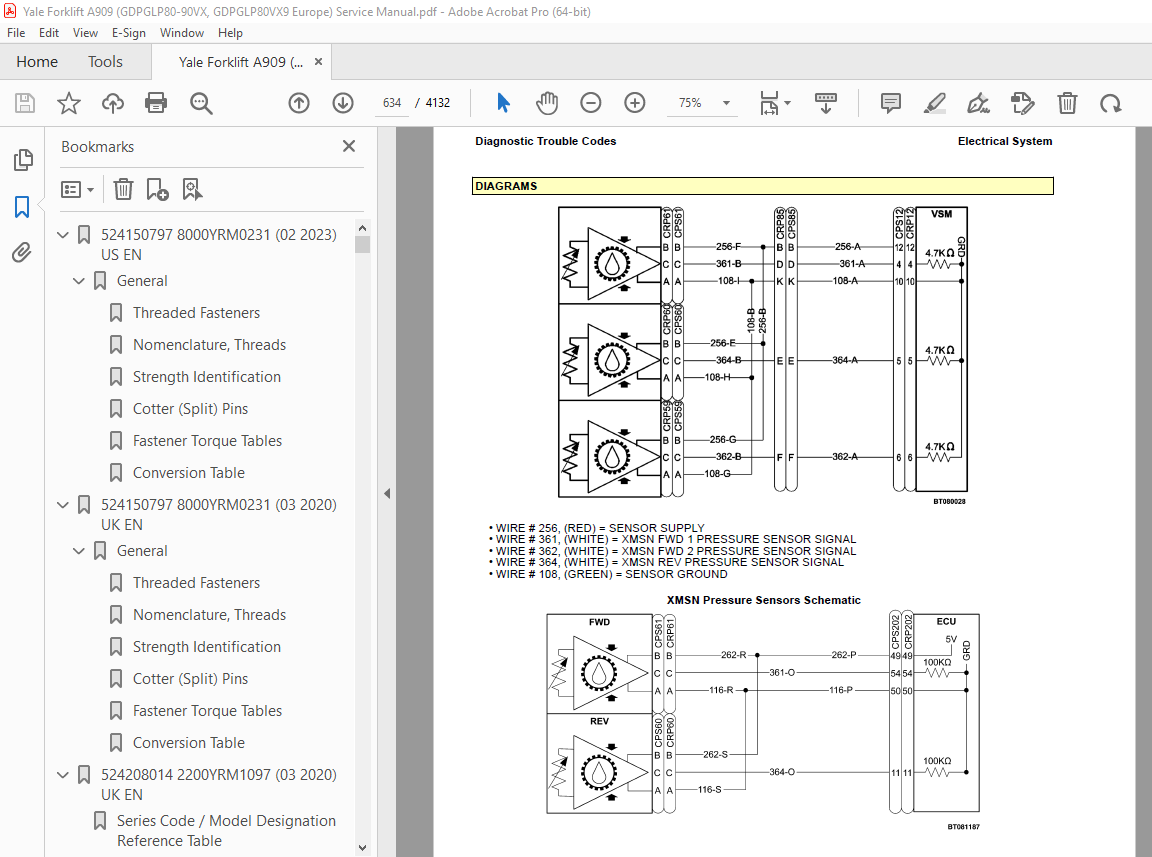The width and height of the screenshot is (1152, 857).
Task: Collapse the 524150797 8000YRM0231 (02 2023) bookmark
Action: 63,235
